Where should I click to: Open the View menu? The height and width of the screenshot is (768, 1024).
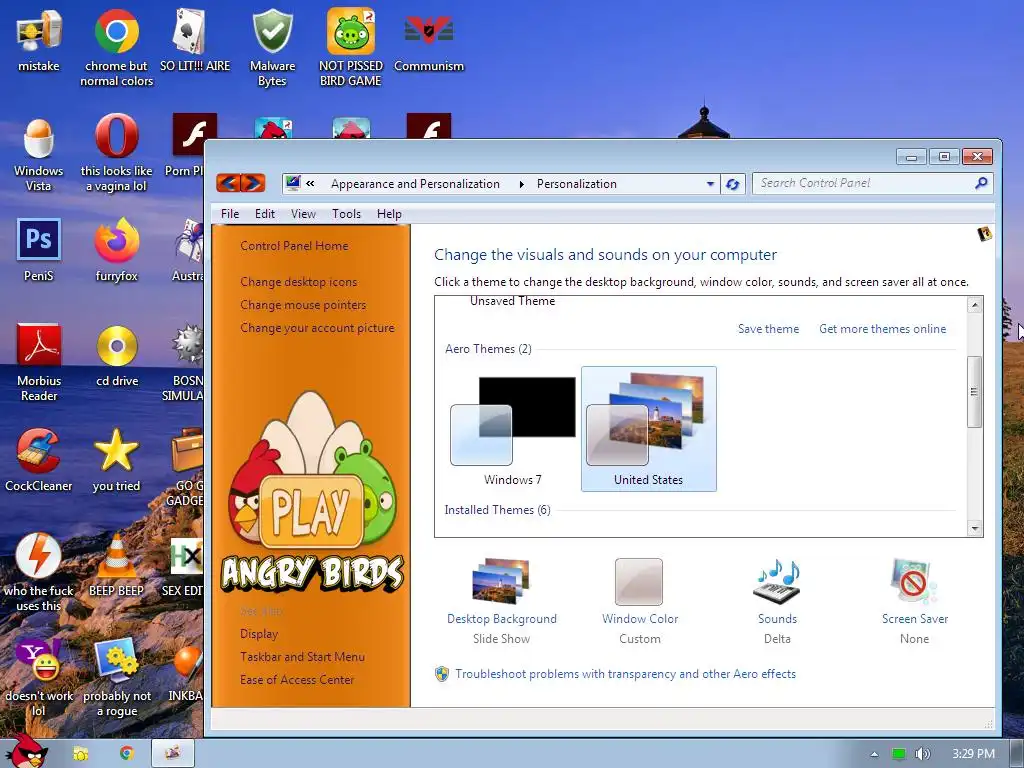(x=303, y=214)
